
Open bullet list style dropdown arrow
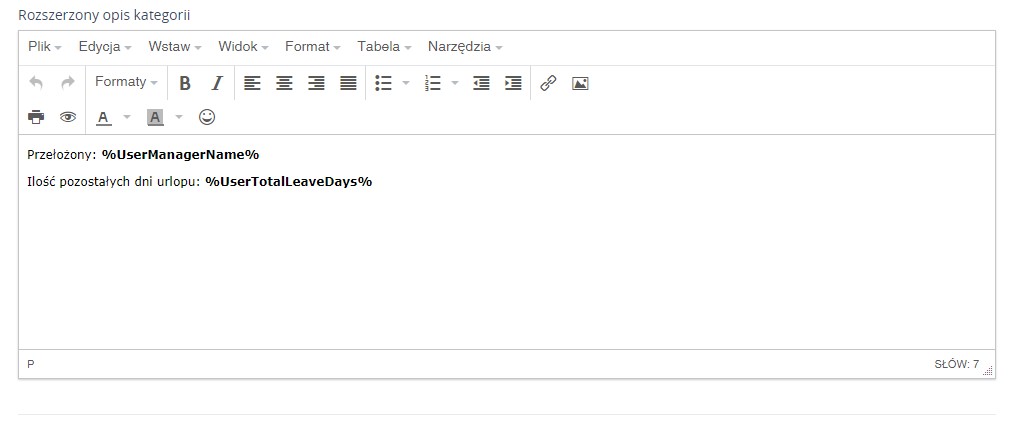pyautogui.click(x=406, y=83)
